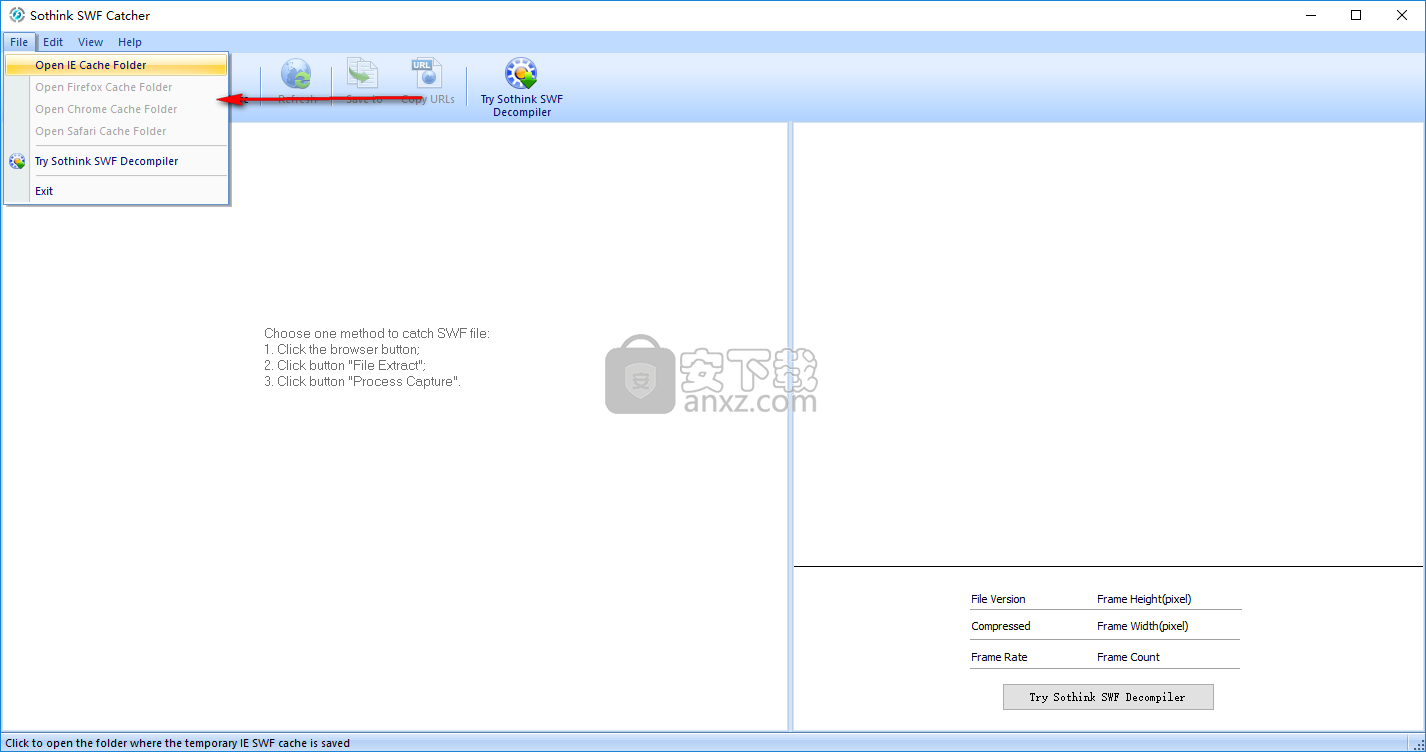The height and width of the screenshot is (752, 1426).
Task: Select Open Safari Cache Folder menu entry
Action: [116, 131]
